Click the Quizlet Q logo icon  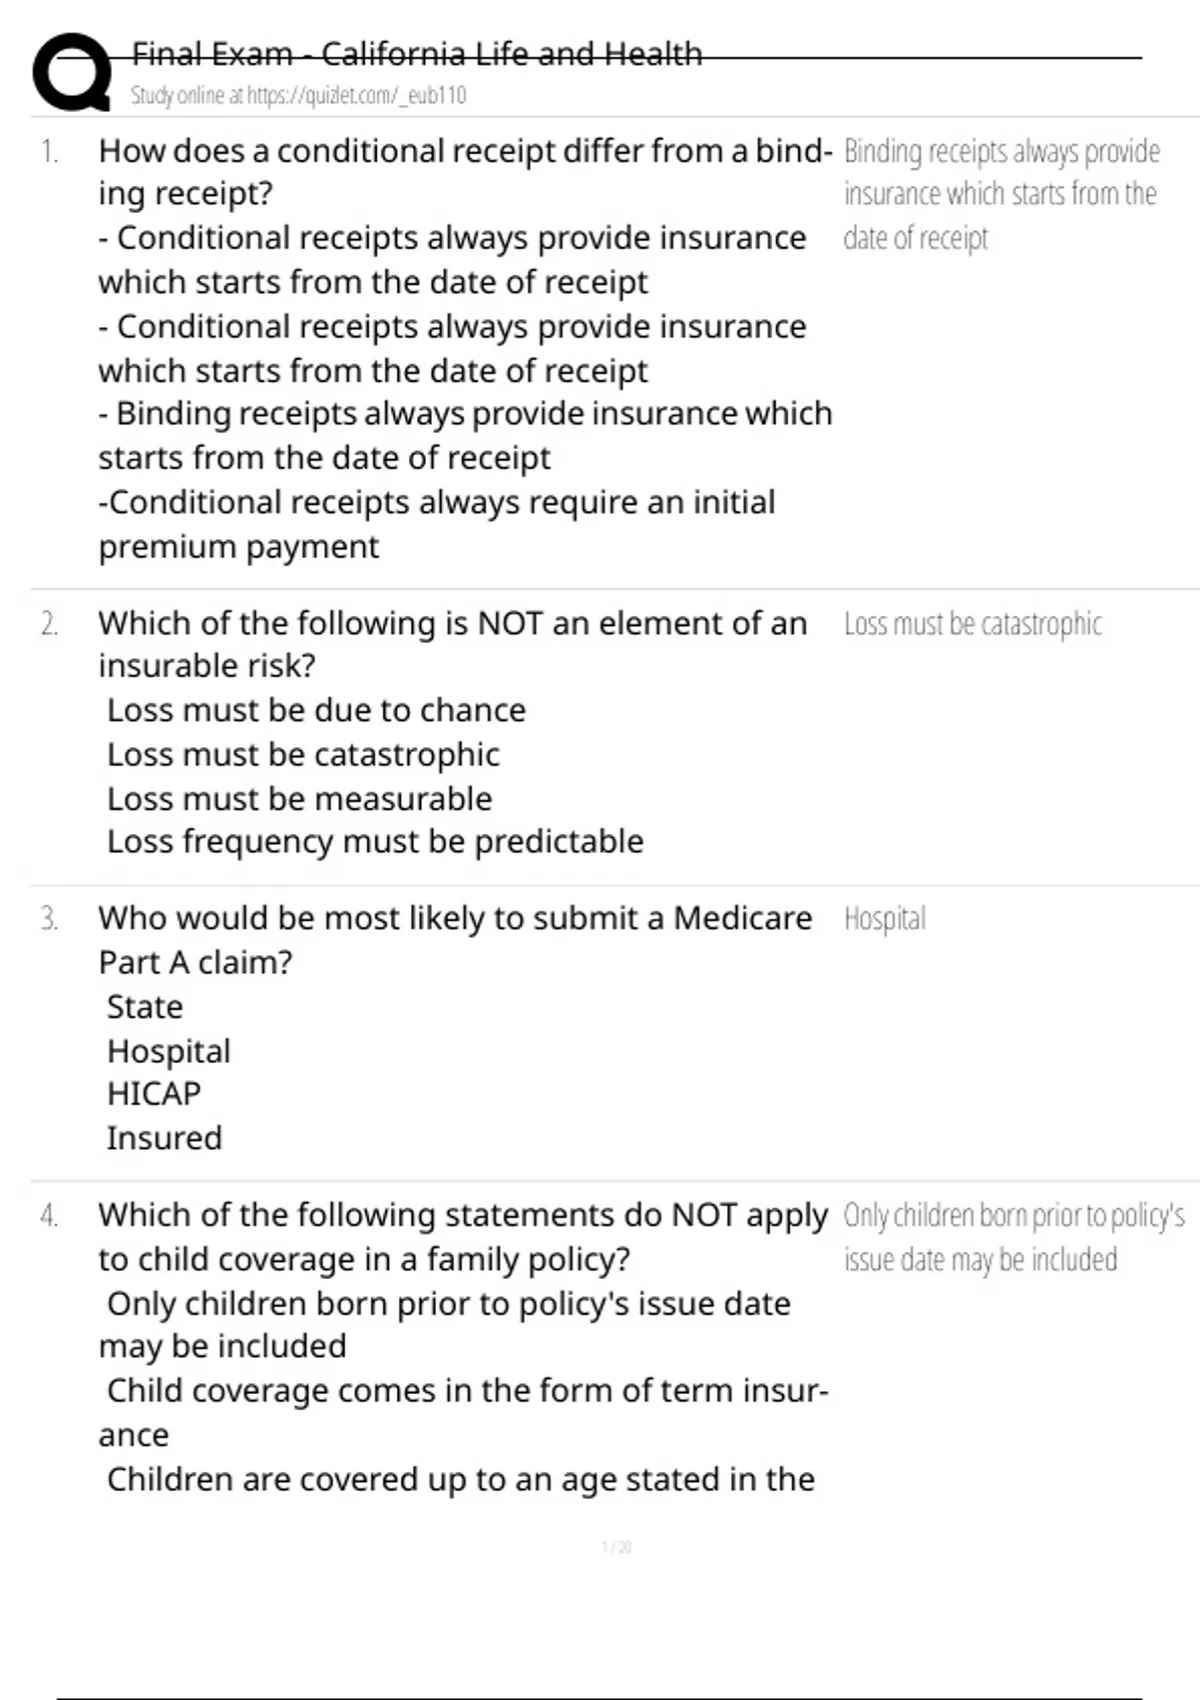(x=72, y=72)
